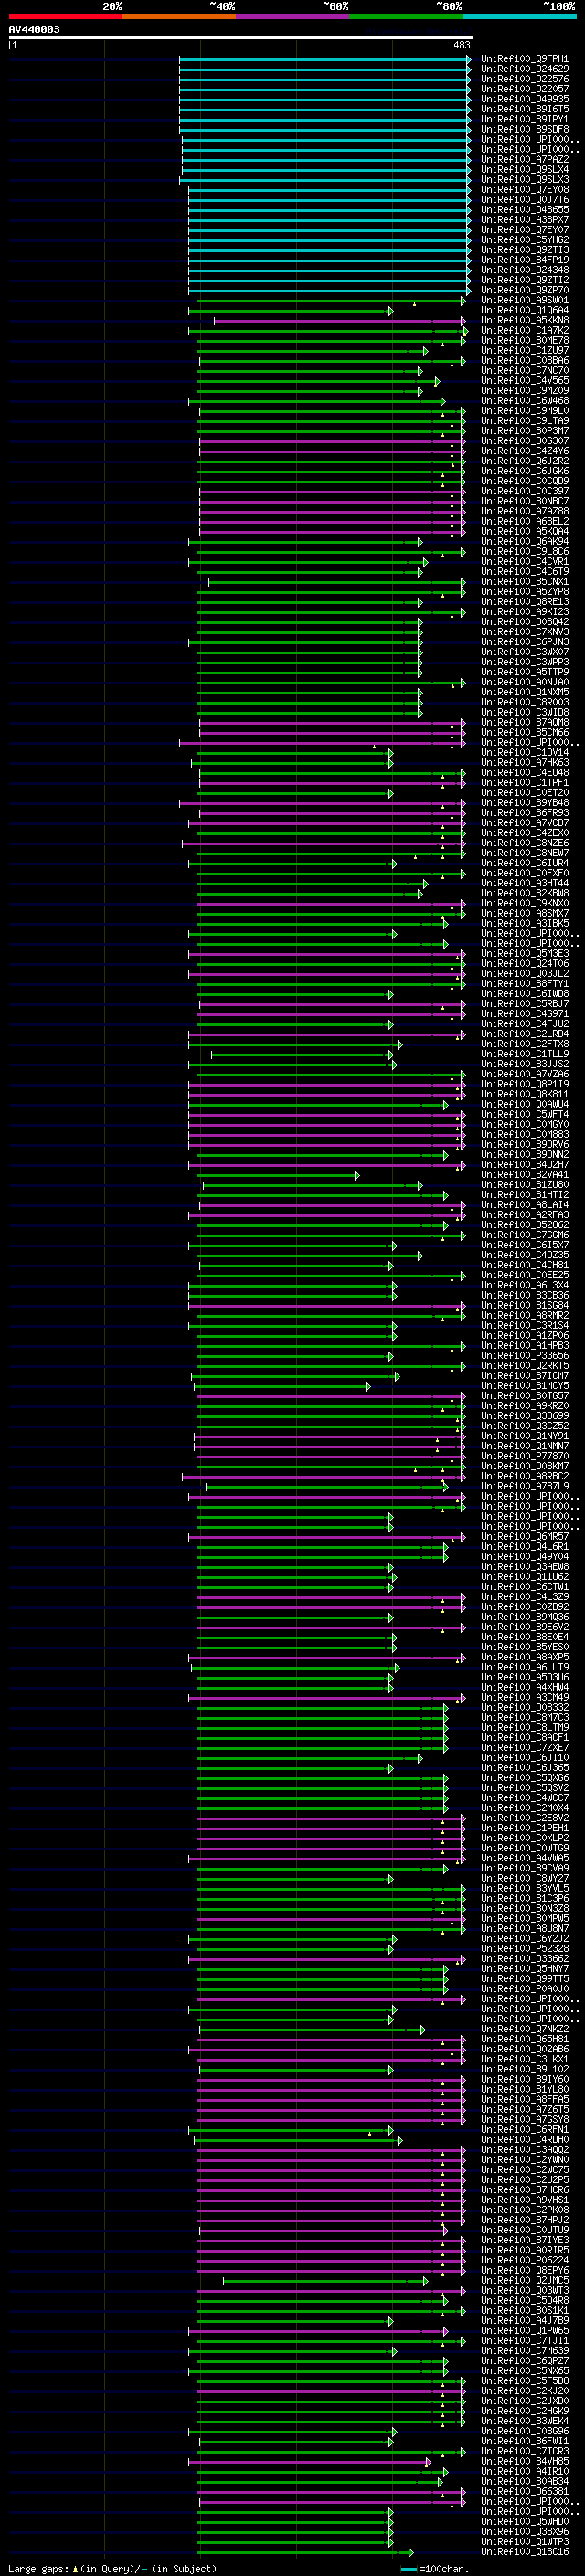Click hit label UniRef100_A3HT44
585x2576 pixels.
point(525,884)
